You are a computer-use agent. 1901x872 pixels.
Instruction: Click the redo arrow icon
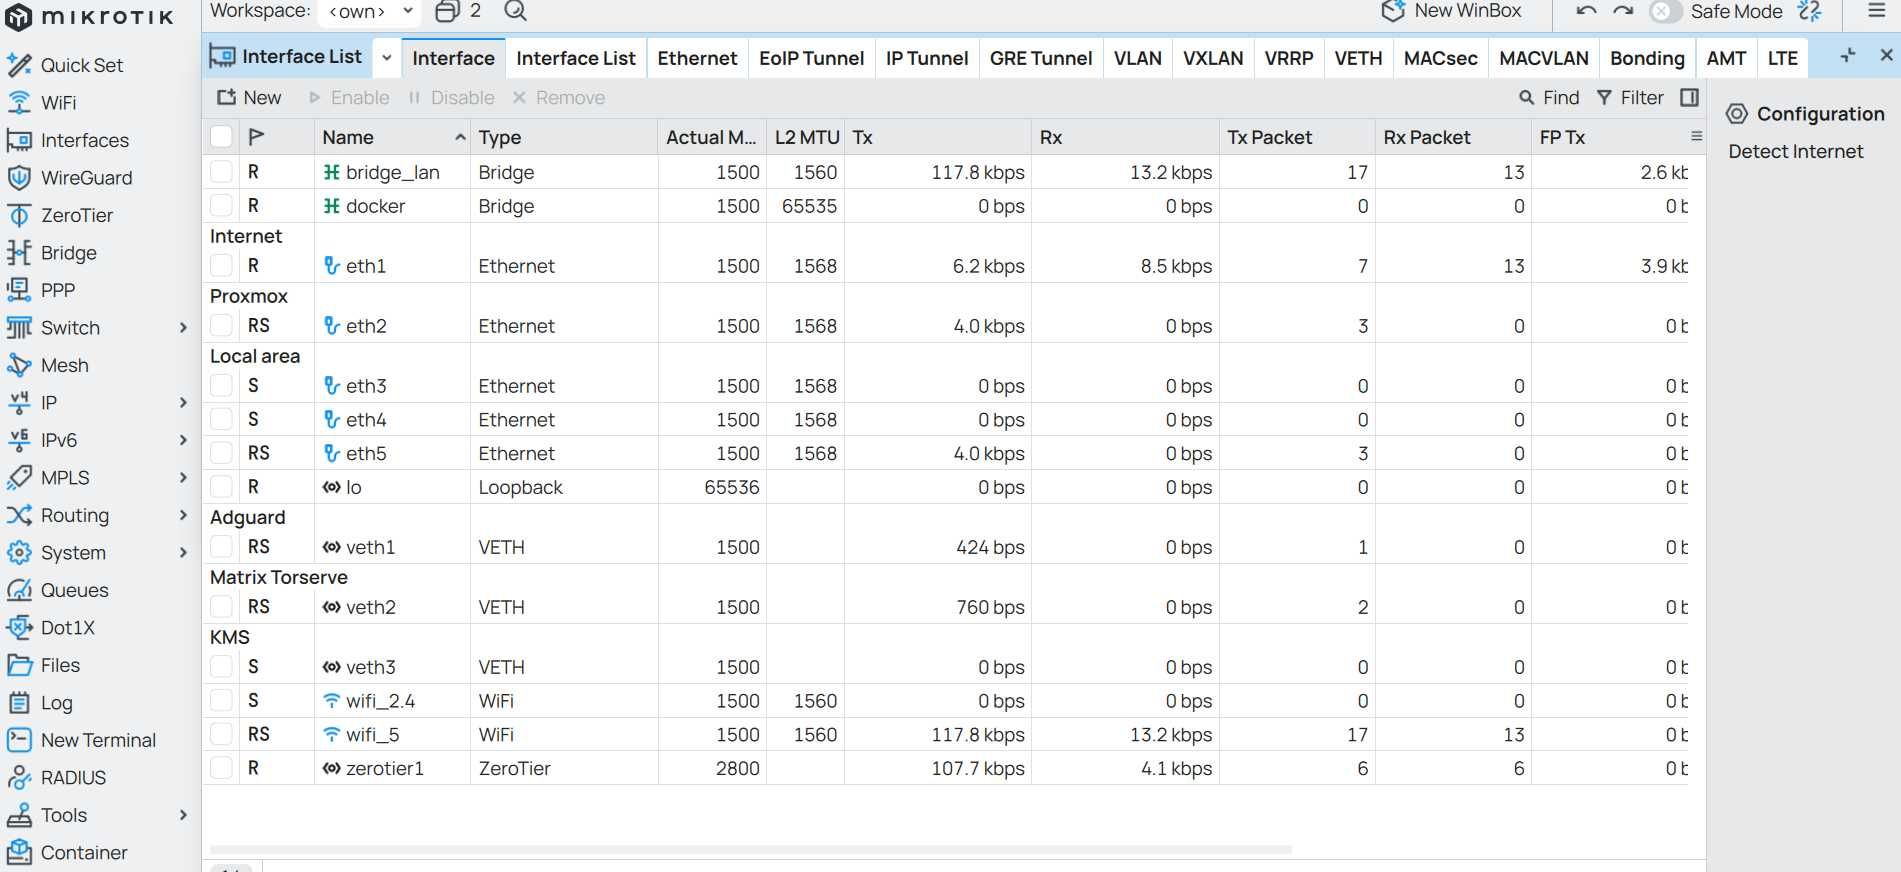pos(1623,11)
